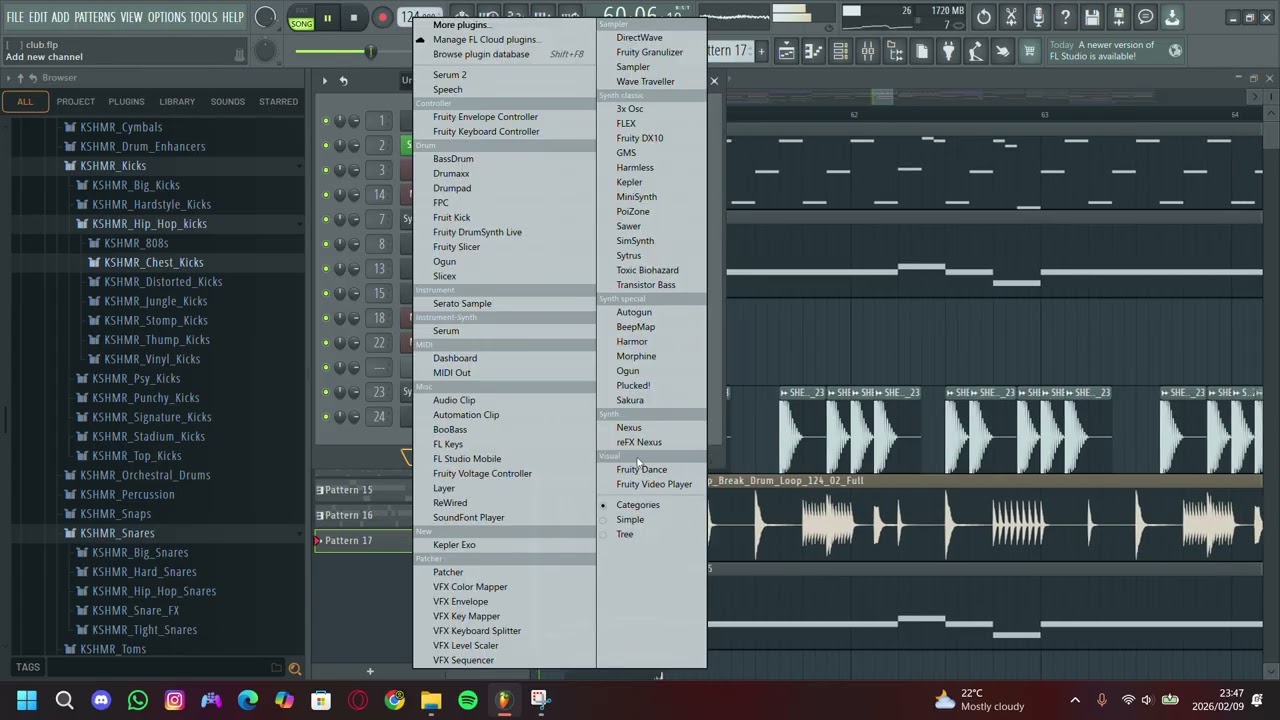This screenshot has height=720, width=1280.
Task: Open the audio editor scissors icon
Action: click(1011, 17)
